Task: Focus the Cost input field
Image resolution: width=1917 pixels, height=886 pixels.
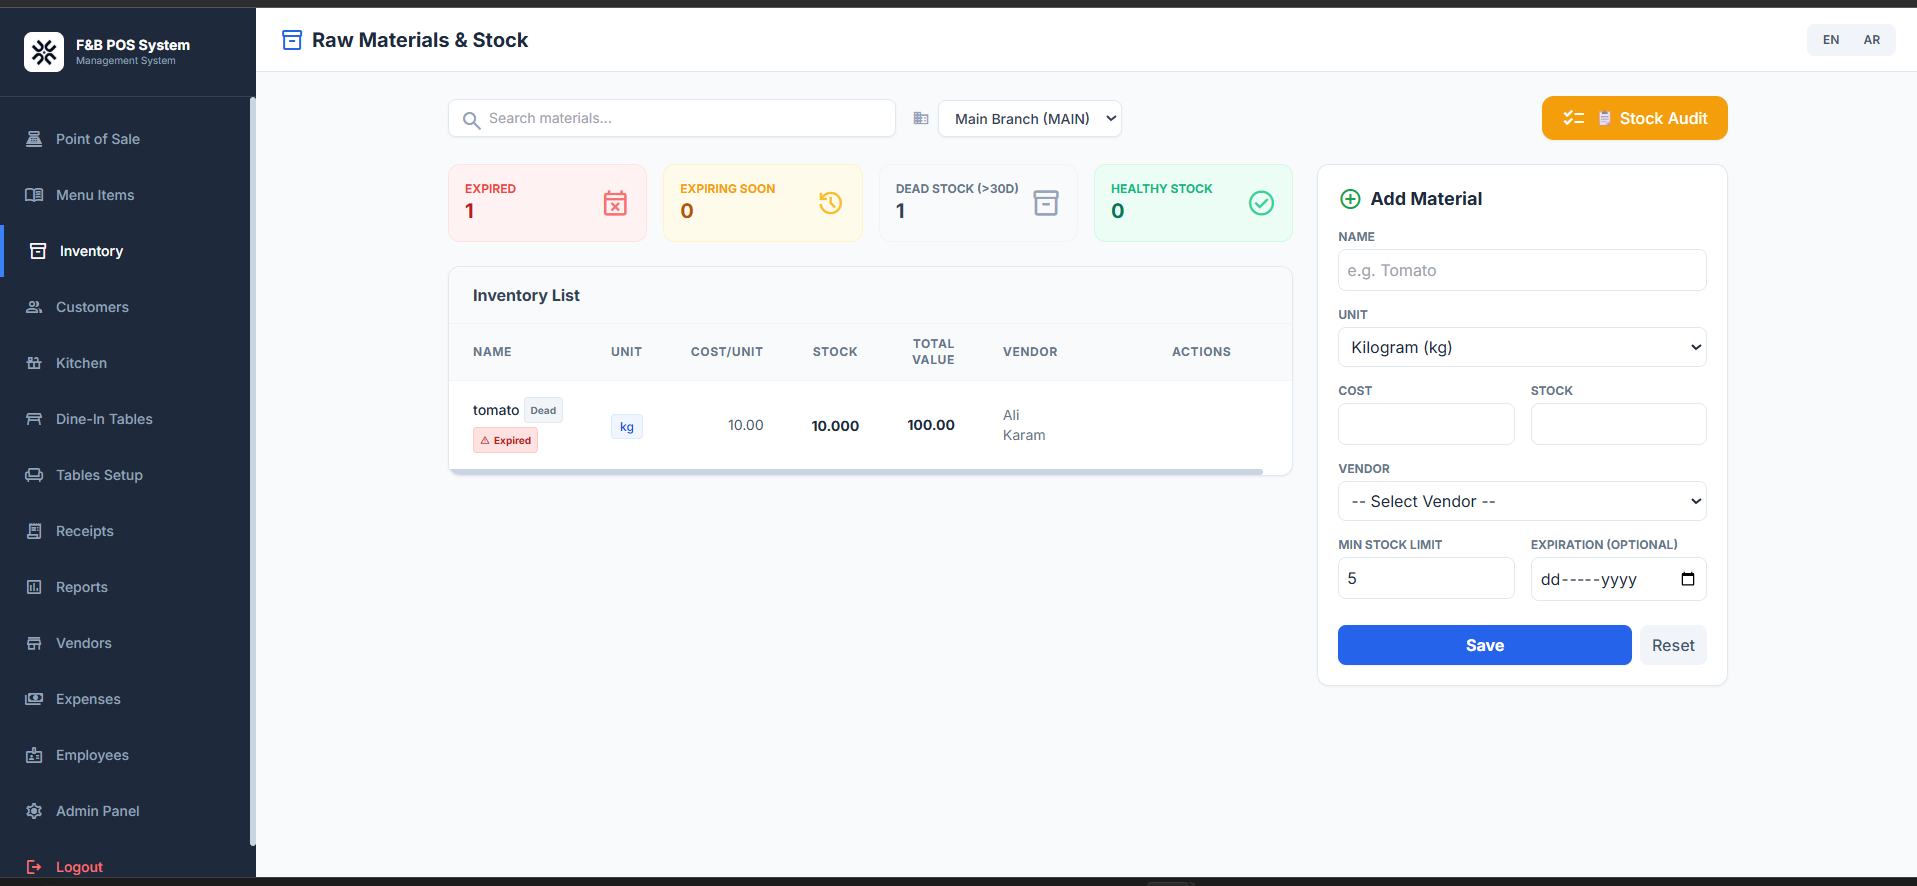Action: [1426, 424]
